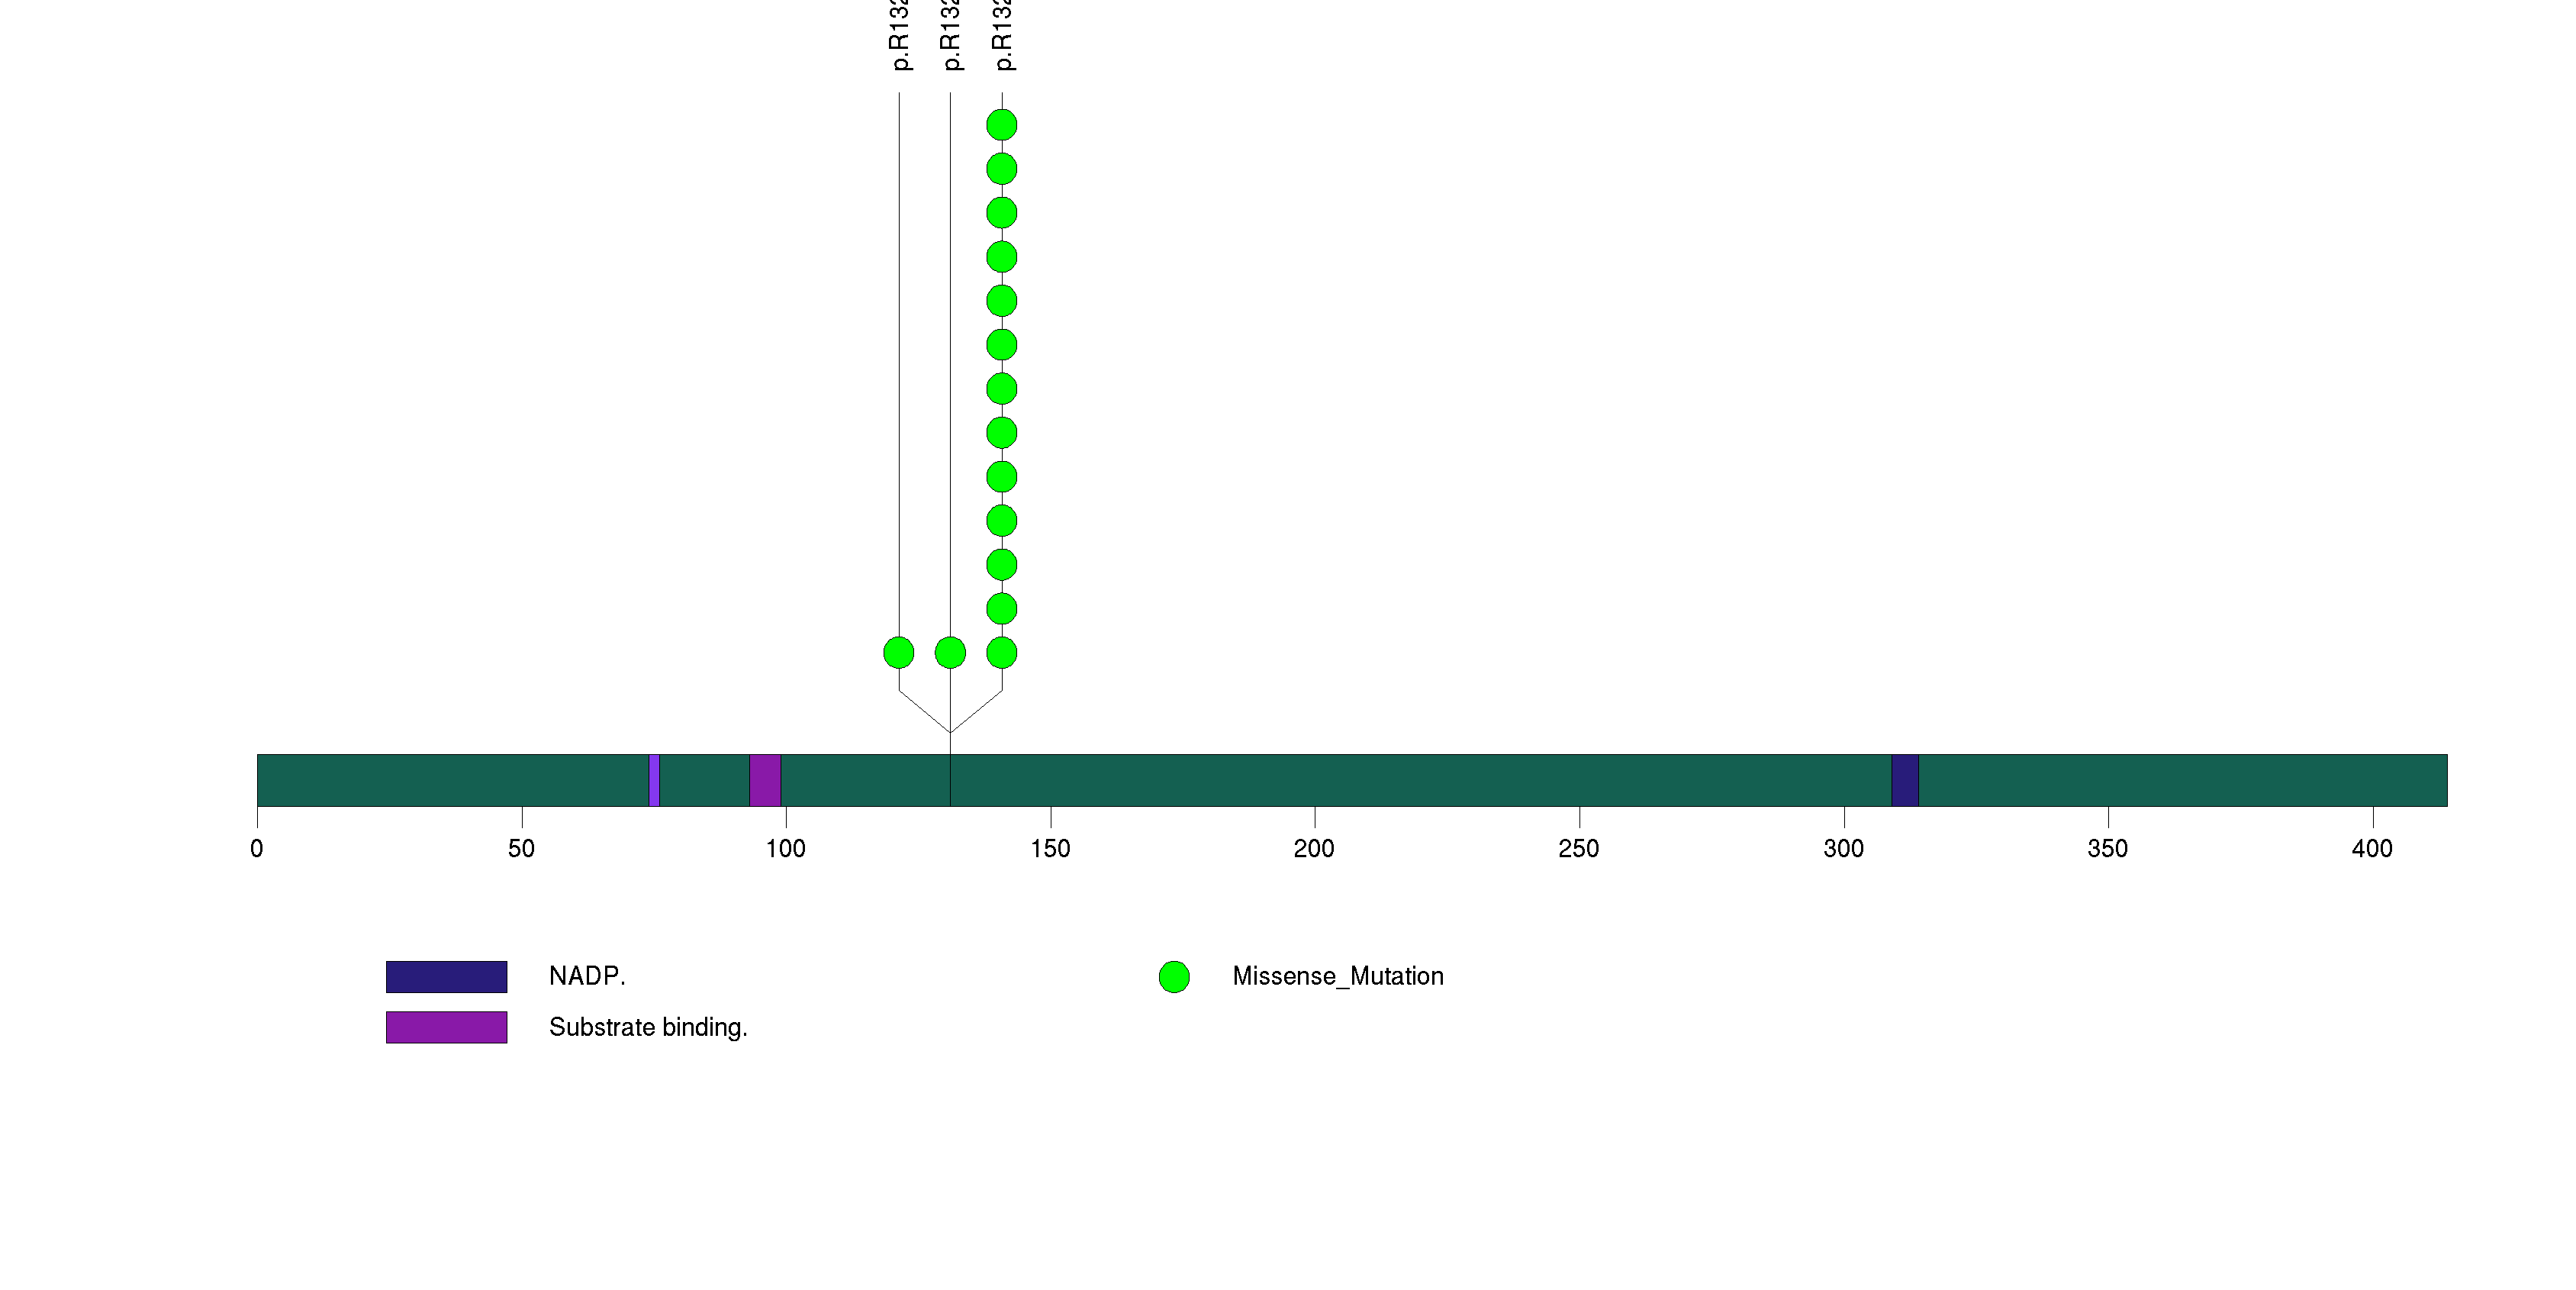Screen dimensions: 2576x1290
Task: Click the magenta substrate binding domain segment
Action: pyautogui.click(x=765, y=780)
